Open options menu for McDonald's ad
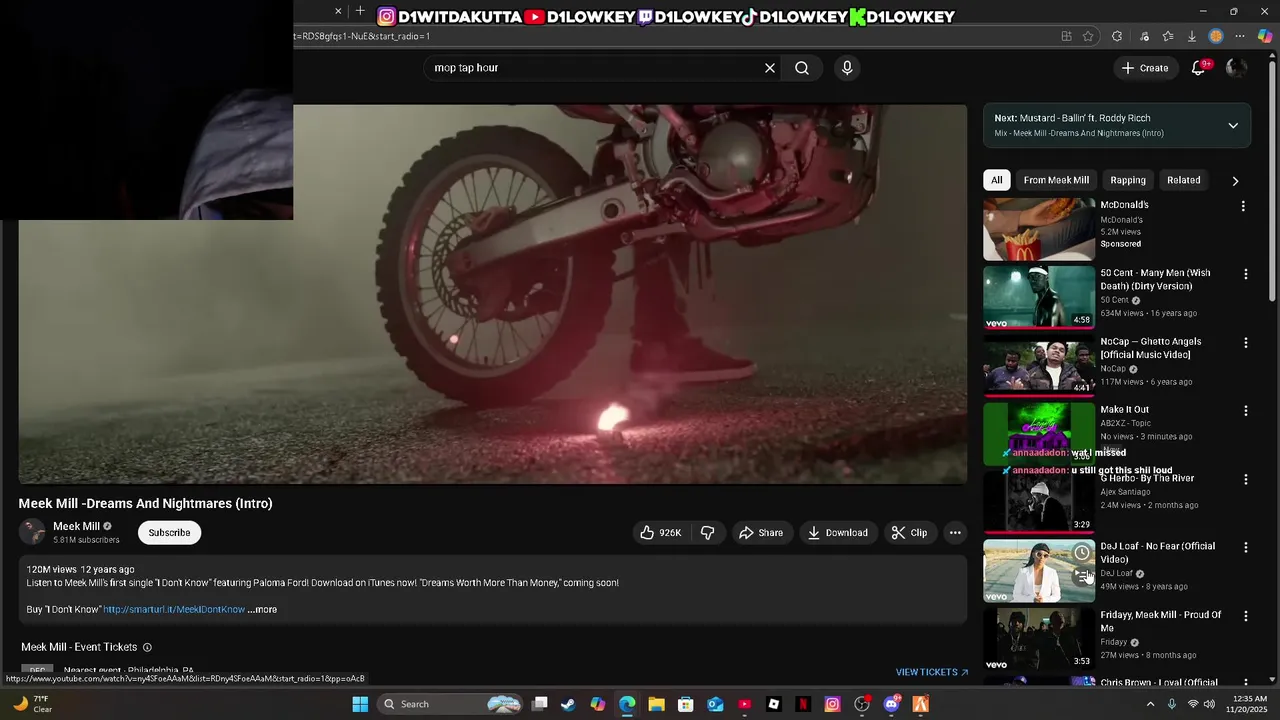 tap(1243, 206)
